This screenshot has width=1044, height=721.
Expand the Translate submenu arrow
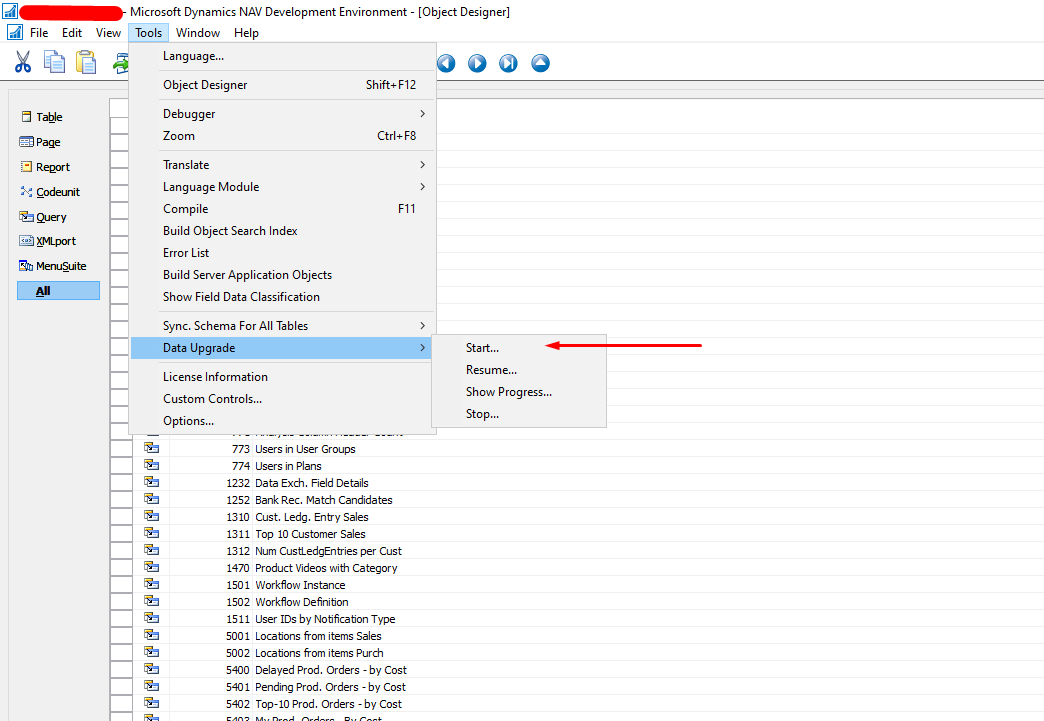[x=422, y=164]
